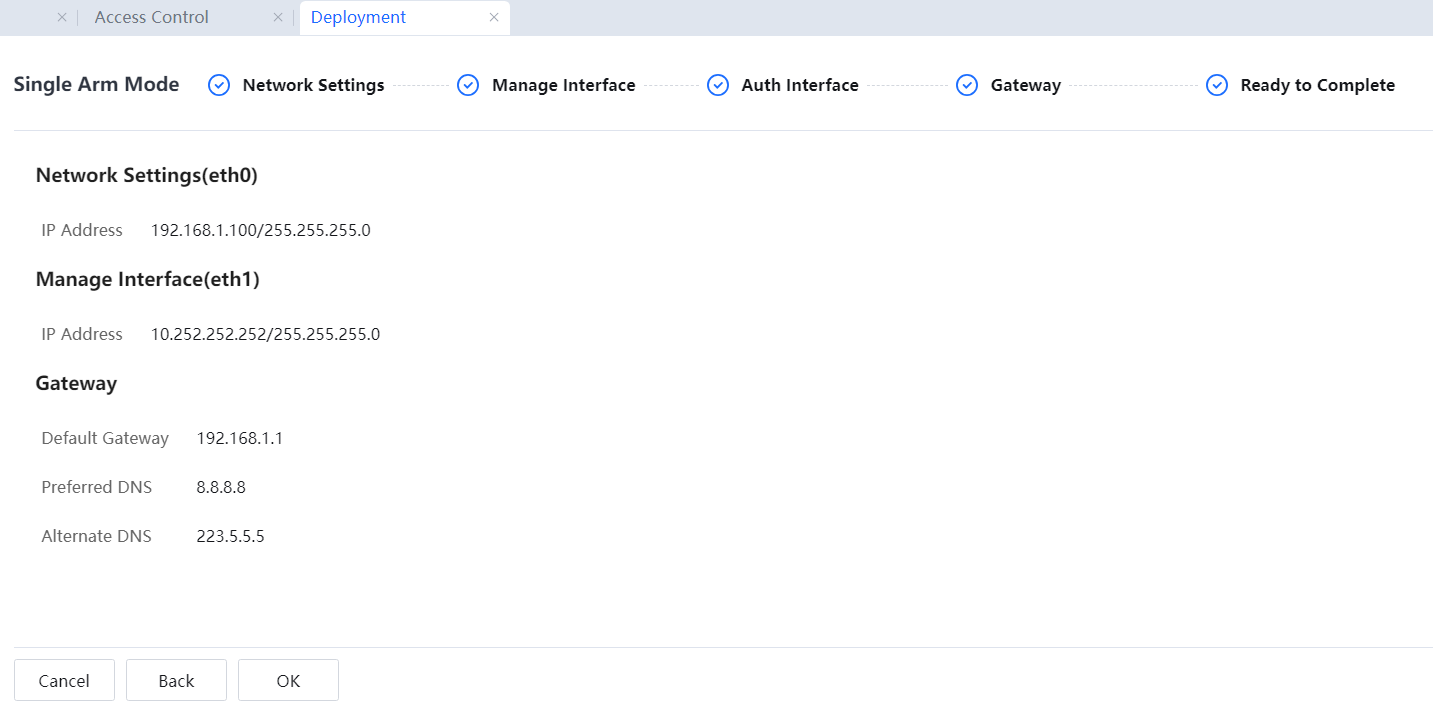Close the Access Control tab
1433x712 pixels.
(278, 18)
